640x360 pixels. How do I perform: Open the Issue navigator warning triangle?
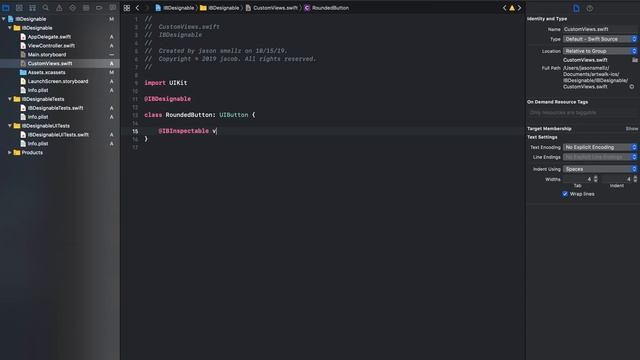59,8
